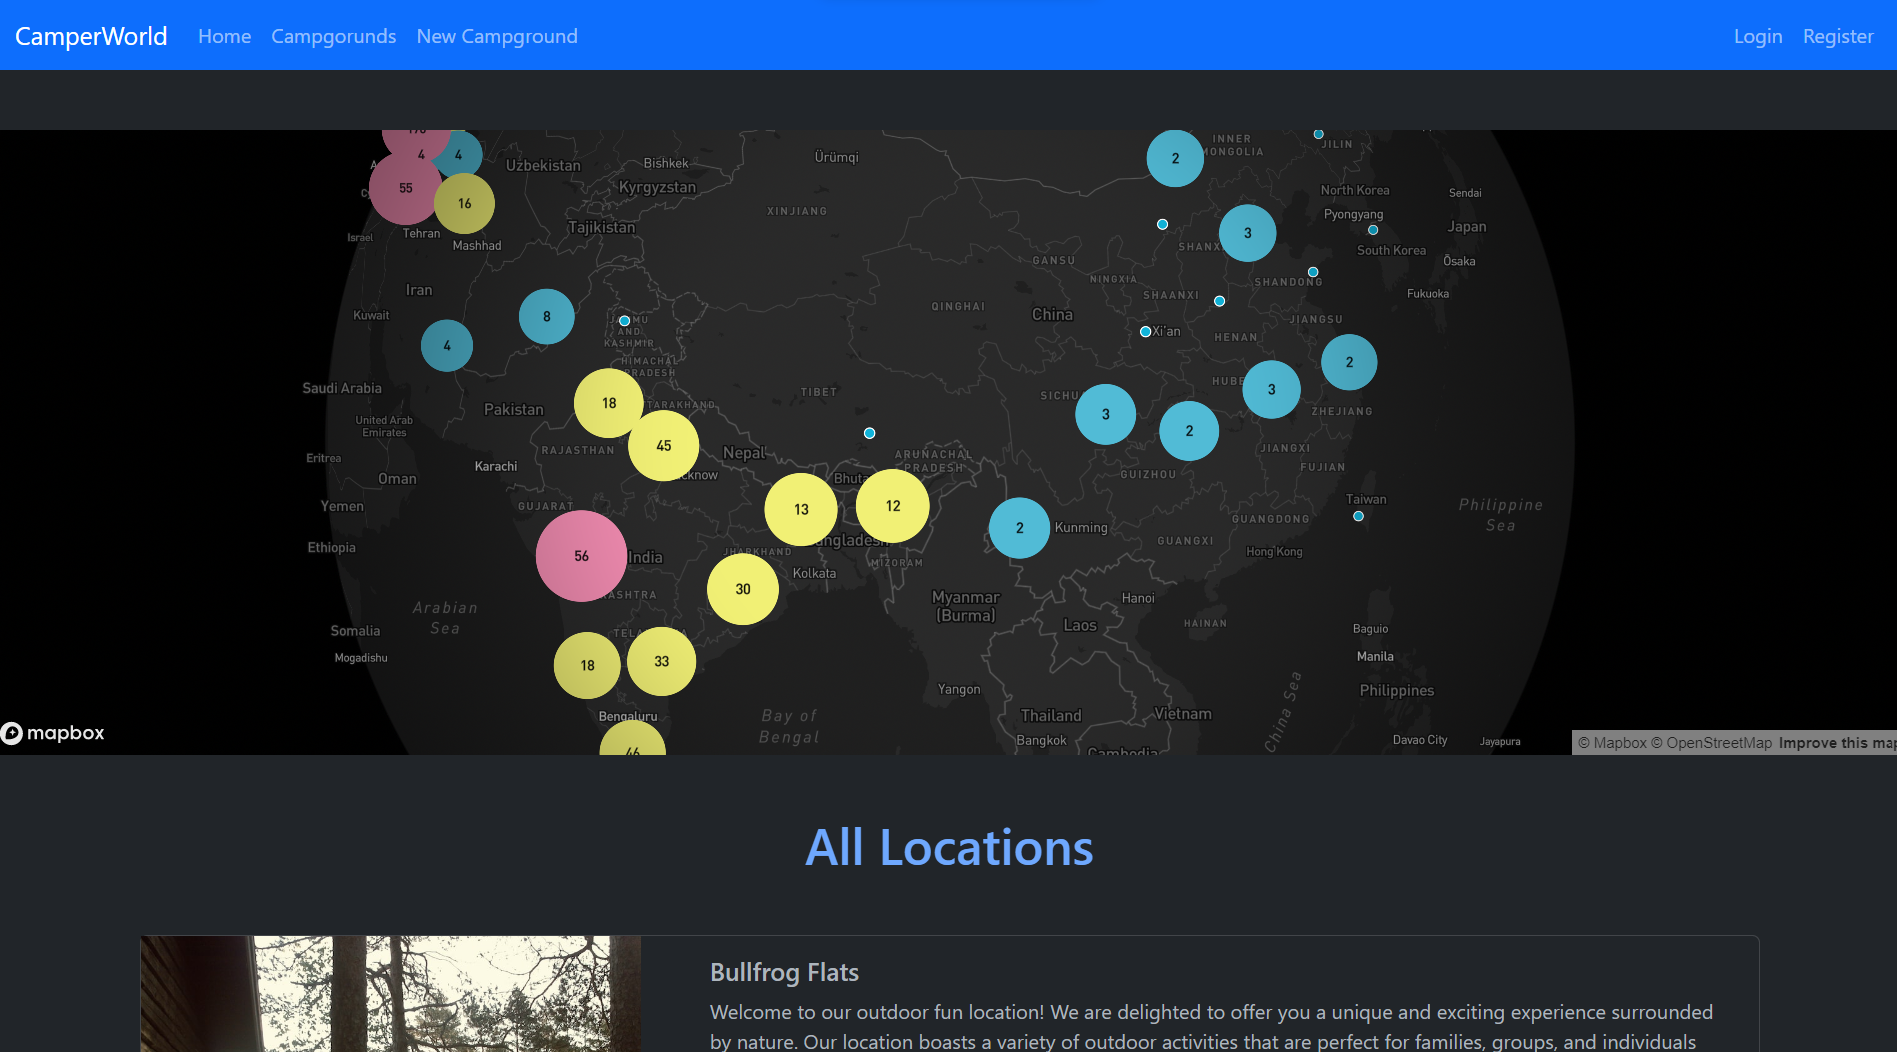Screen dimensions: 1897x1052
Task: Click the blue cluster marked 3 near Sichuan
Action: (1105, 414)
